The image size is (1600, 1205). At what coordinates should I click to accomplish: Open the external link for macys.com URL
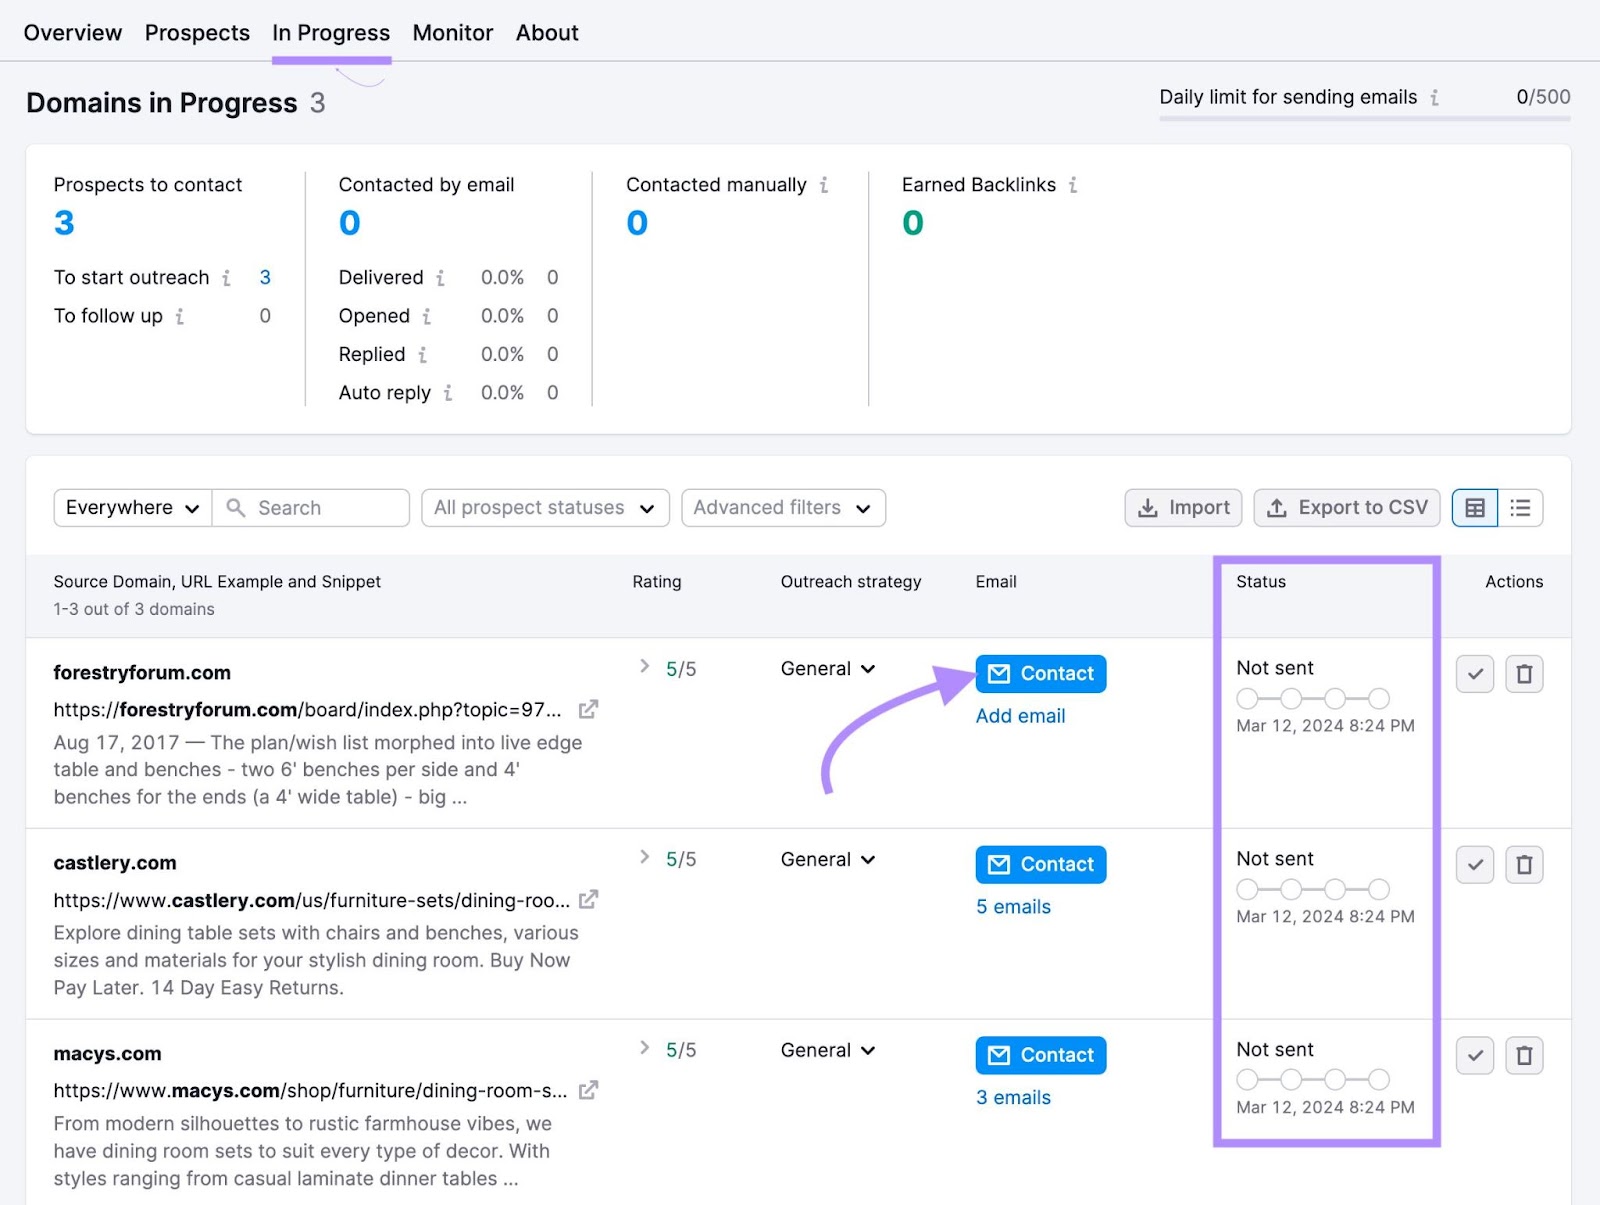589,1091
